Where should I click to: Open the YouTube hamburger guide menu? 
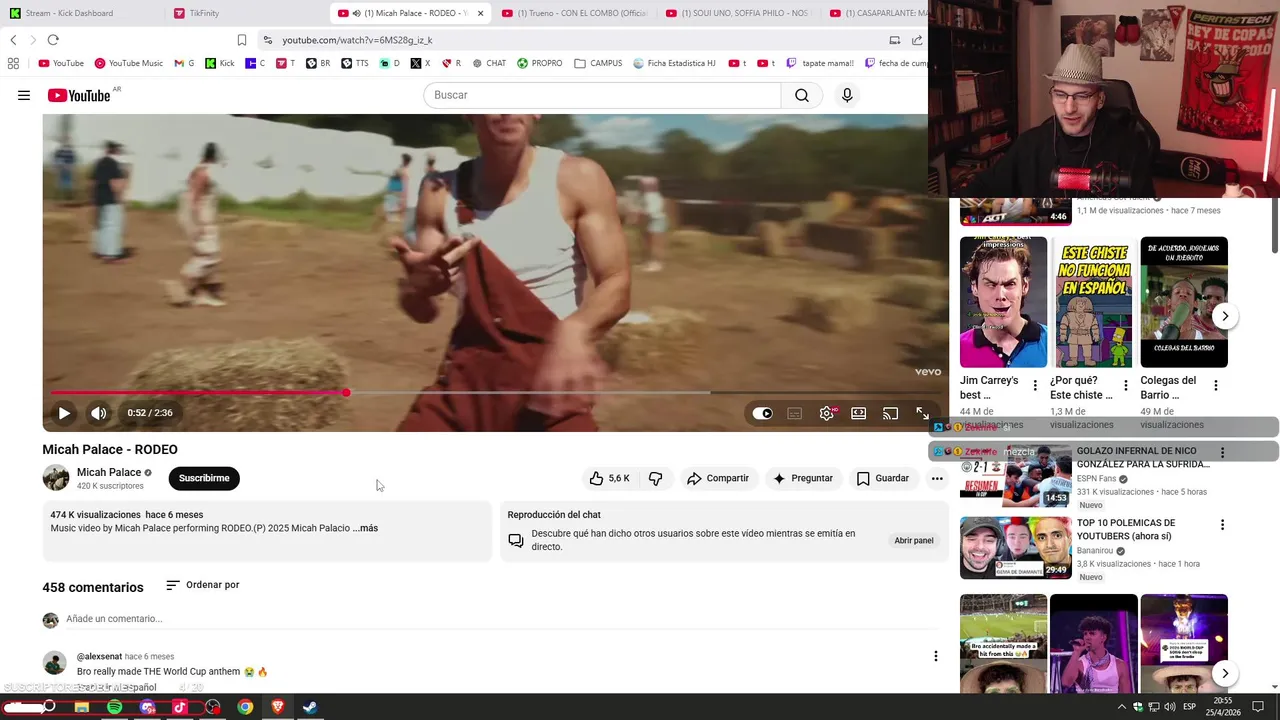24,95
